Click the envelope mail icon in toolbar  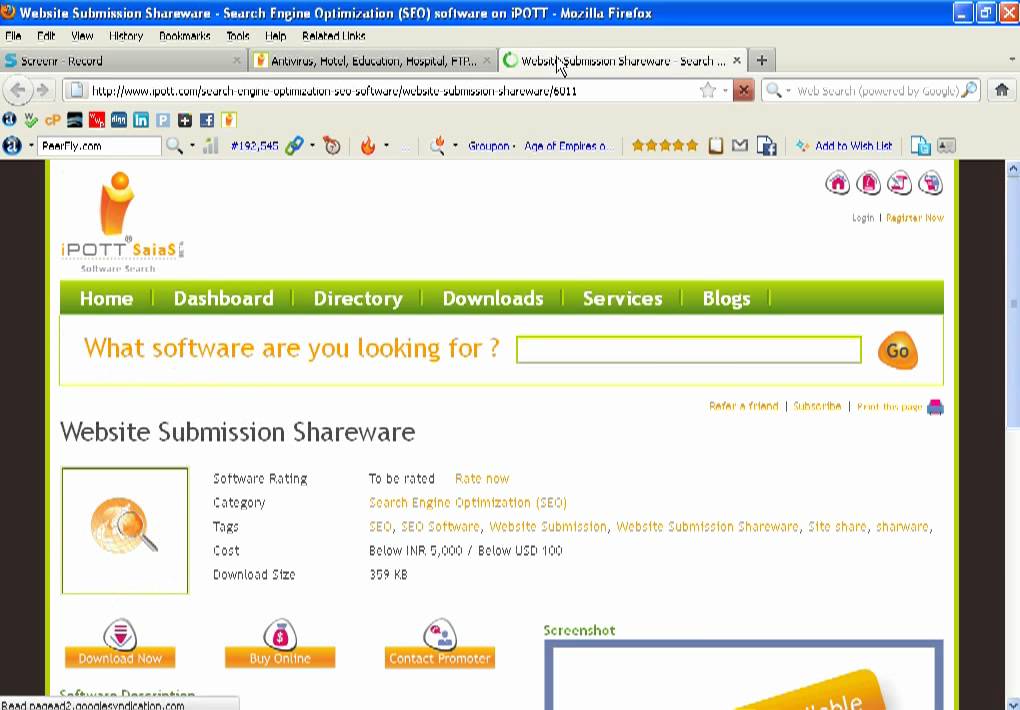[740, 146]
